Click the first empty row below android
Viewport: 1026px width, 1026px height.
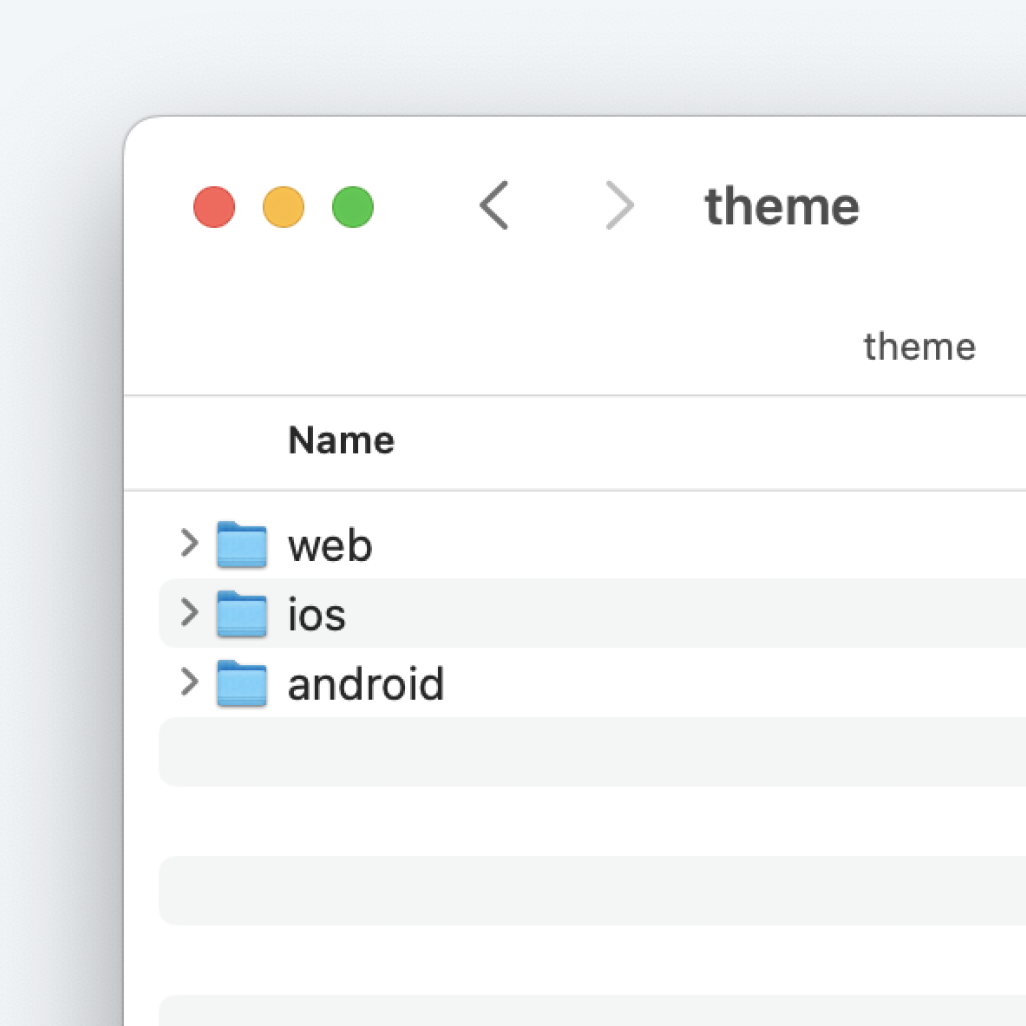pos(590,752)
